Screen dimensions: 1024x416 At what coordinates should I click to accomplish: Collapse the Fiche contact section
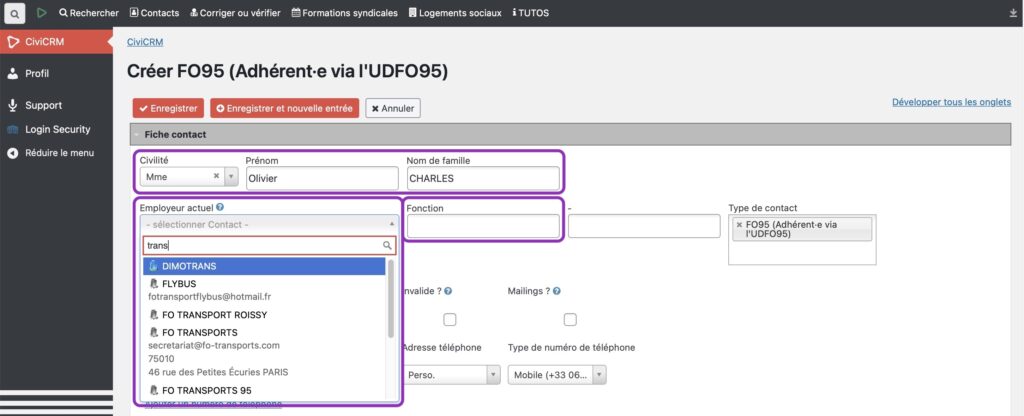[x=137, y=134]
